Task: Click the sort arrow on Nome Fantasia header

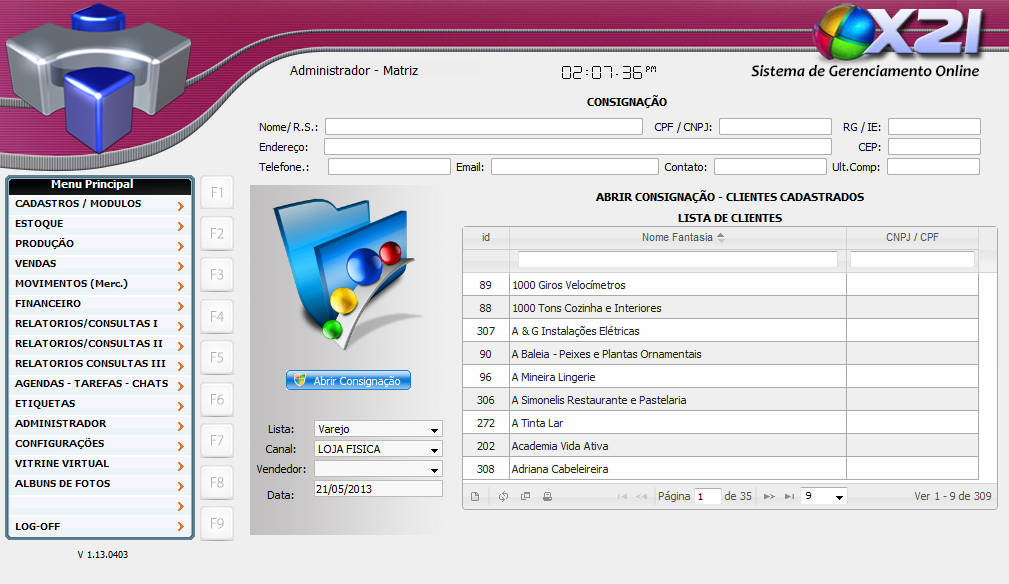Action: click(x=721, y=237)
